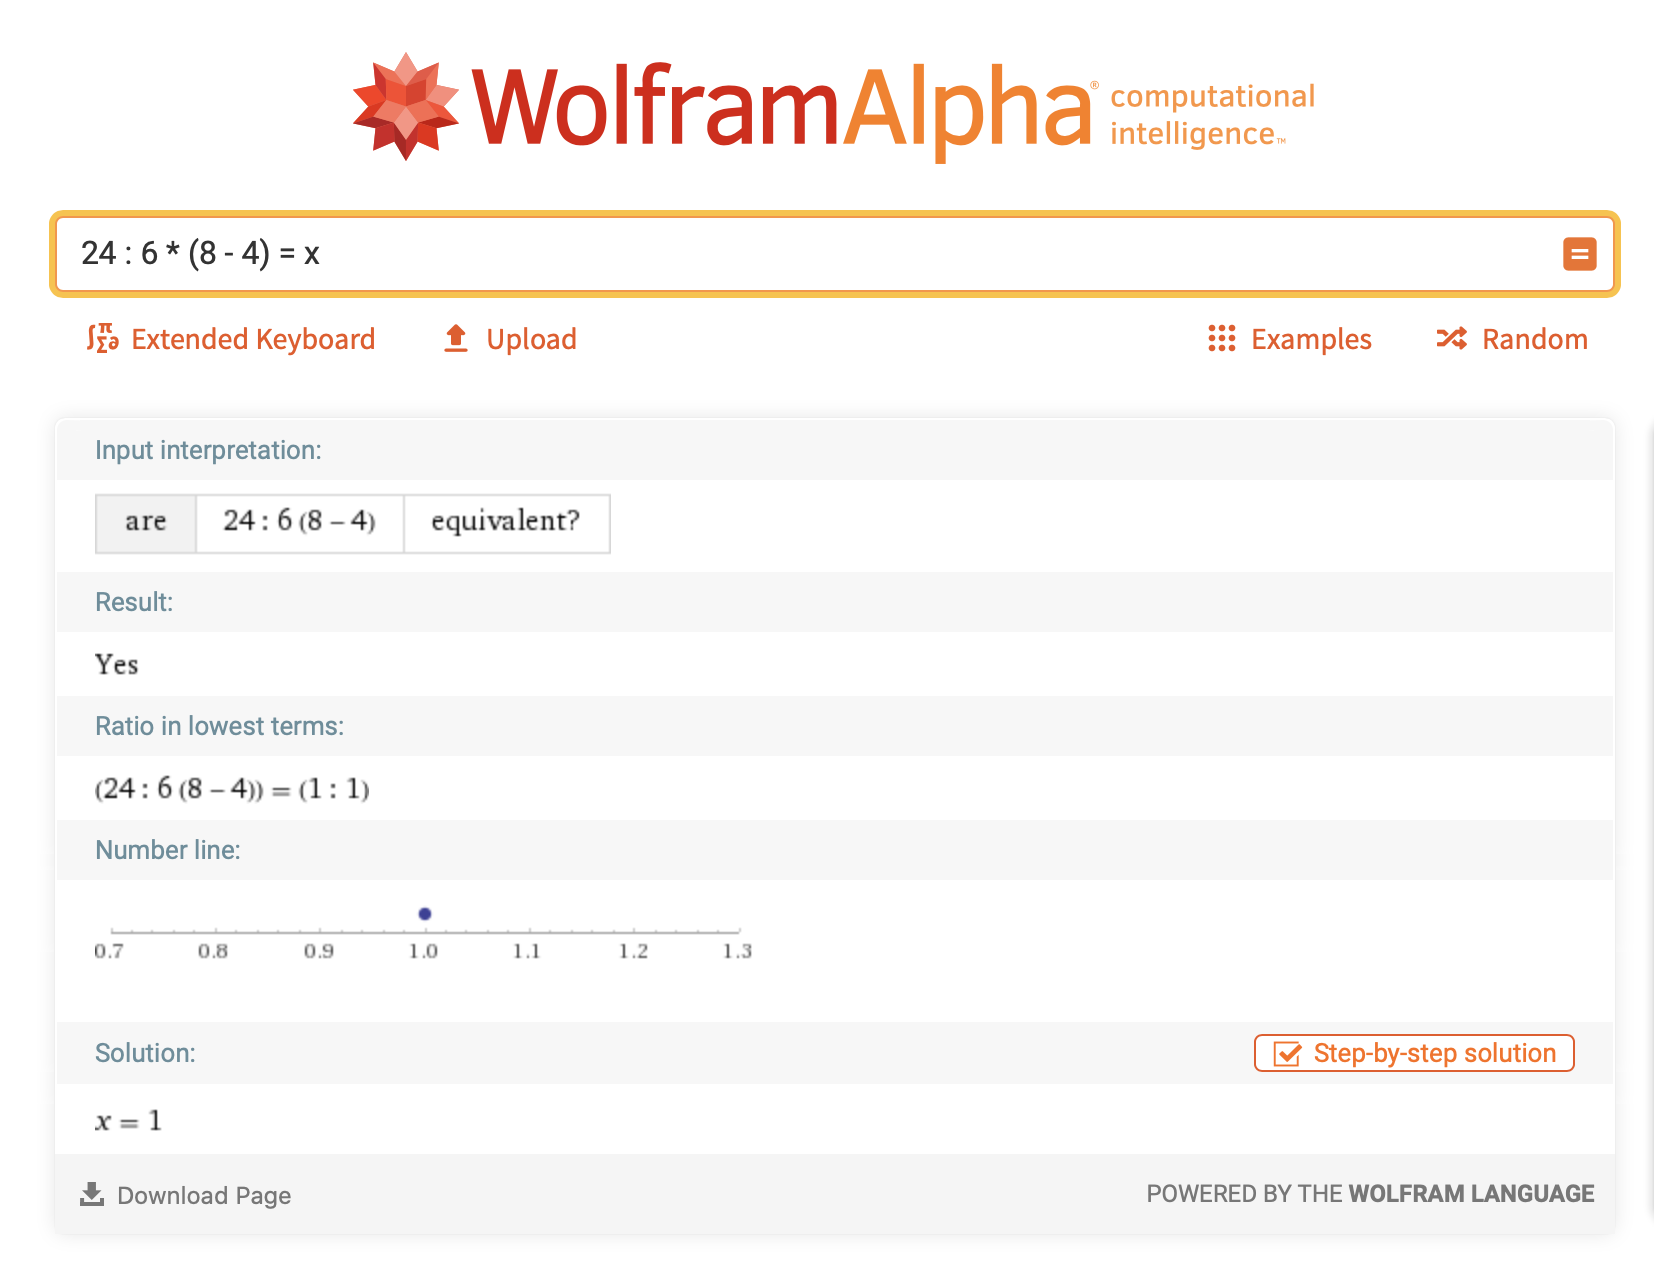Click the 'Solution:' pod heading
The height and width of the screenshot is (1278, 1654).
[145, 1053]
